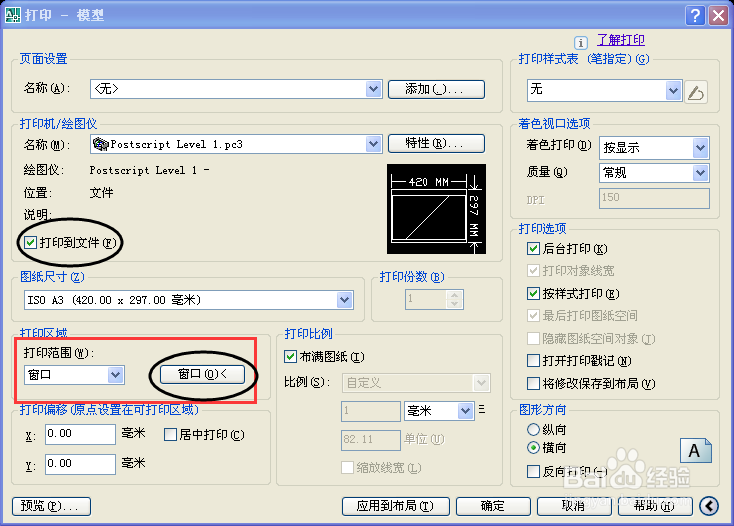Close the 打印 dialog window
734x526 pixels.
(718, 15)
